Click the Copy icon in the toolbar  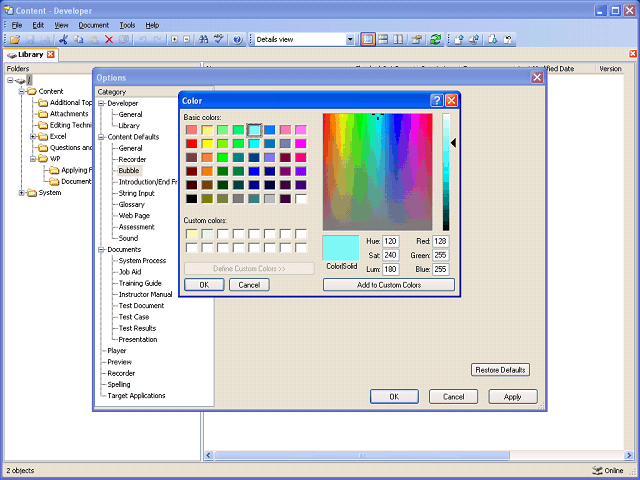pyautogui.click(x=78, y=39)
